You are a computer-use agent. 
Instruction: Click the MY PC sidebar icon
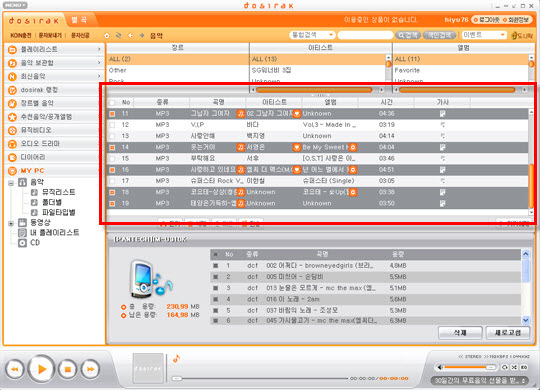click(x=12, y=171)
